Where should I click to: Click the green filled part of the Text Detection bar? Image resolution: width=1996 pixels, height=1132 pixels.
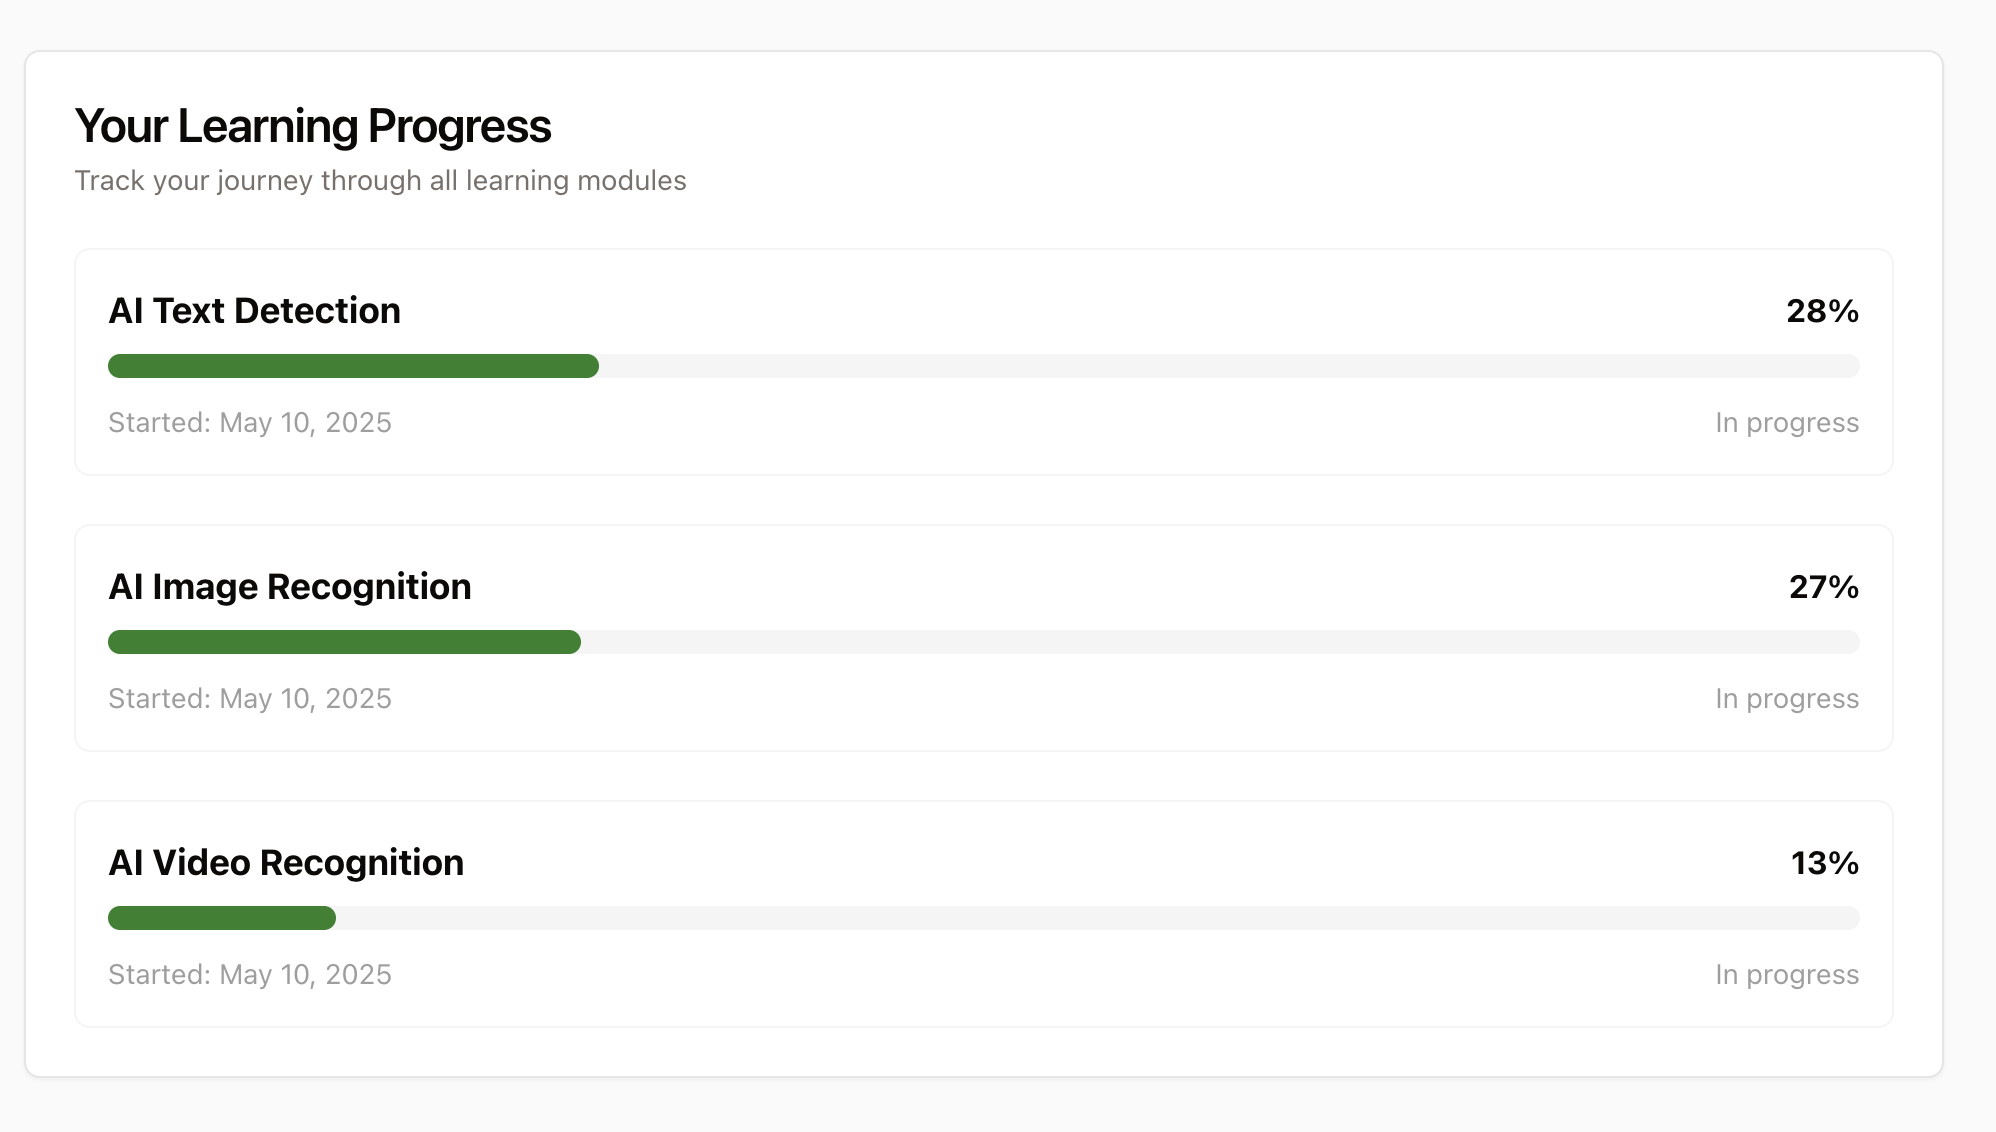(353, 366)
